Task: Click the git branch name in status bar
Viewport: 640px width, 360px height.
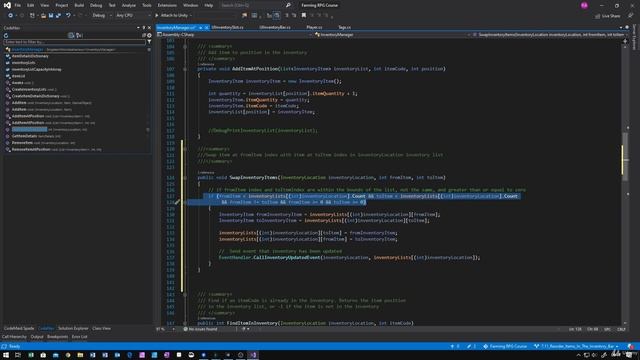Action: point(576,346)
